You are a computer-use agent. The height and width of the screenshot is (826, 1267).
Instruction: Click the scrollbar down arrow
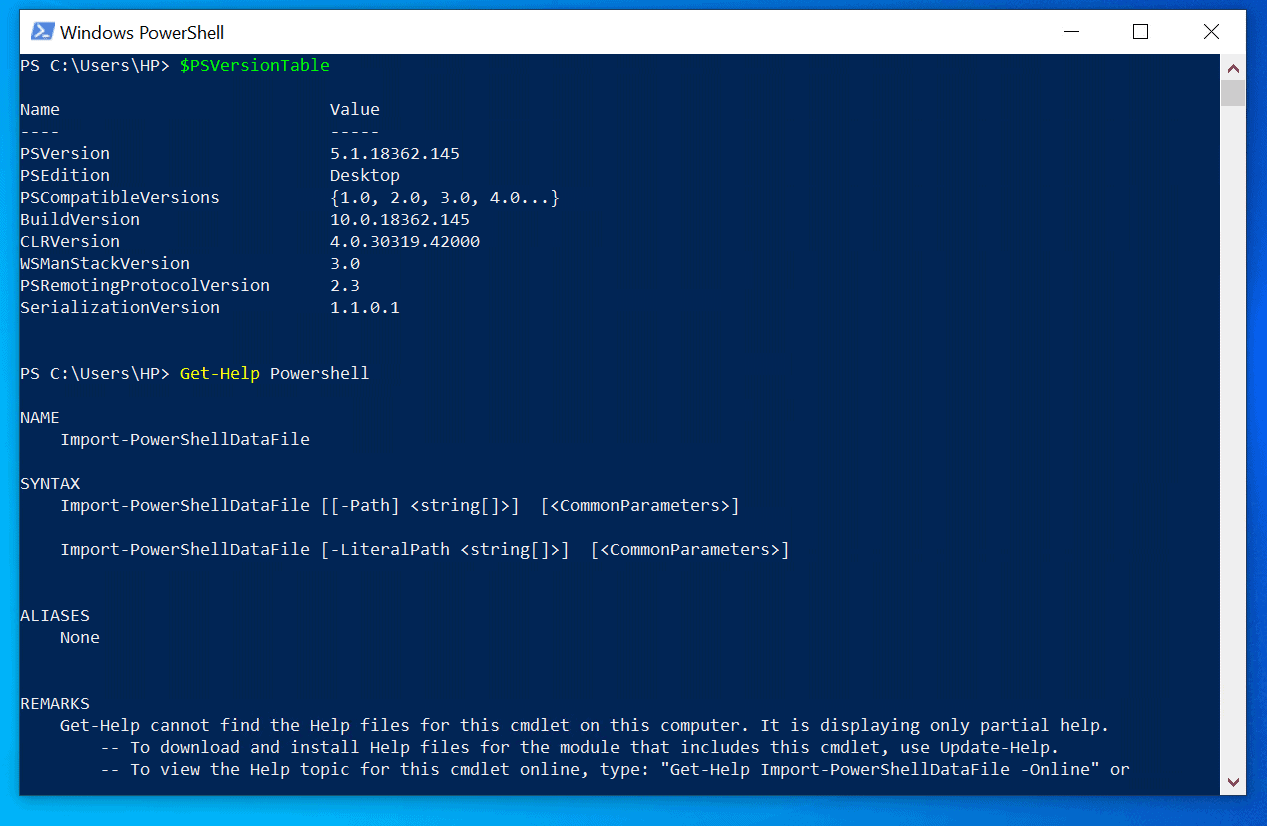tap(1233, 782)
